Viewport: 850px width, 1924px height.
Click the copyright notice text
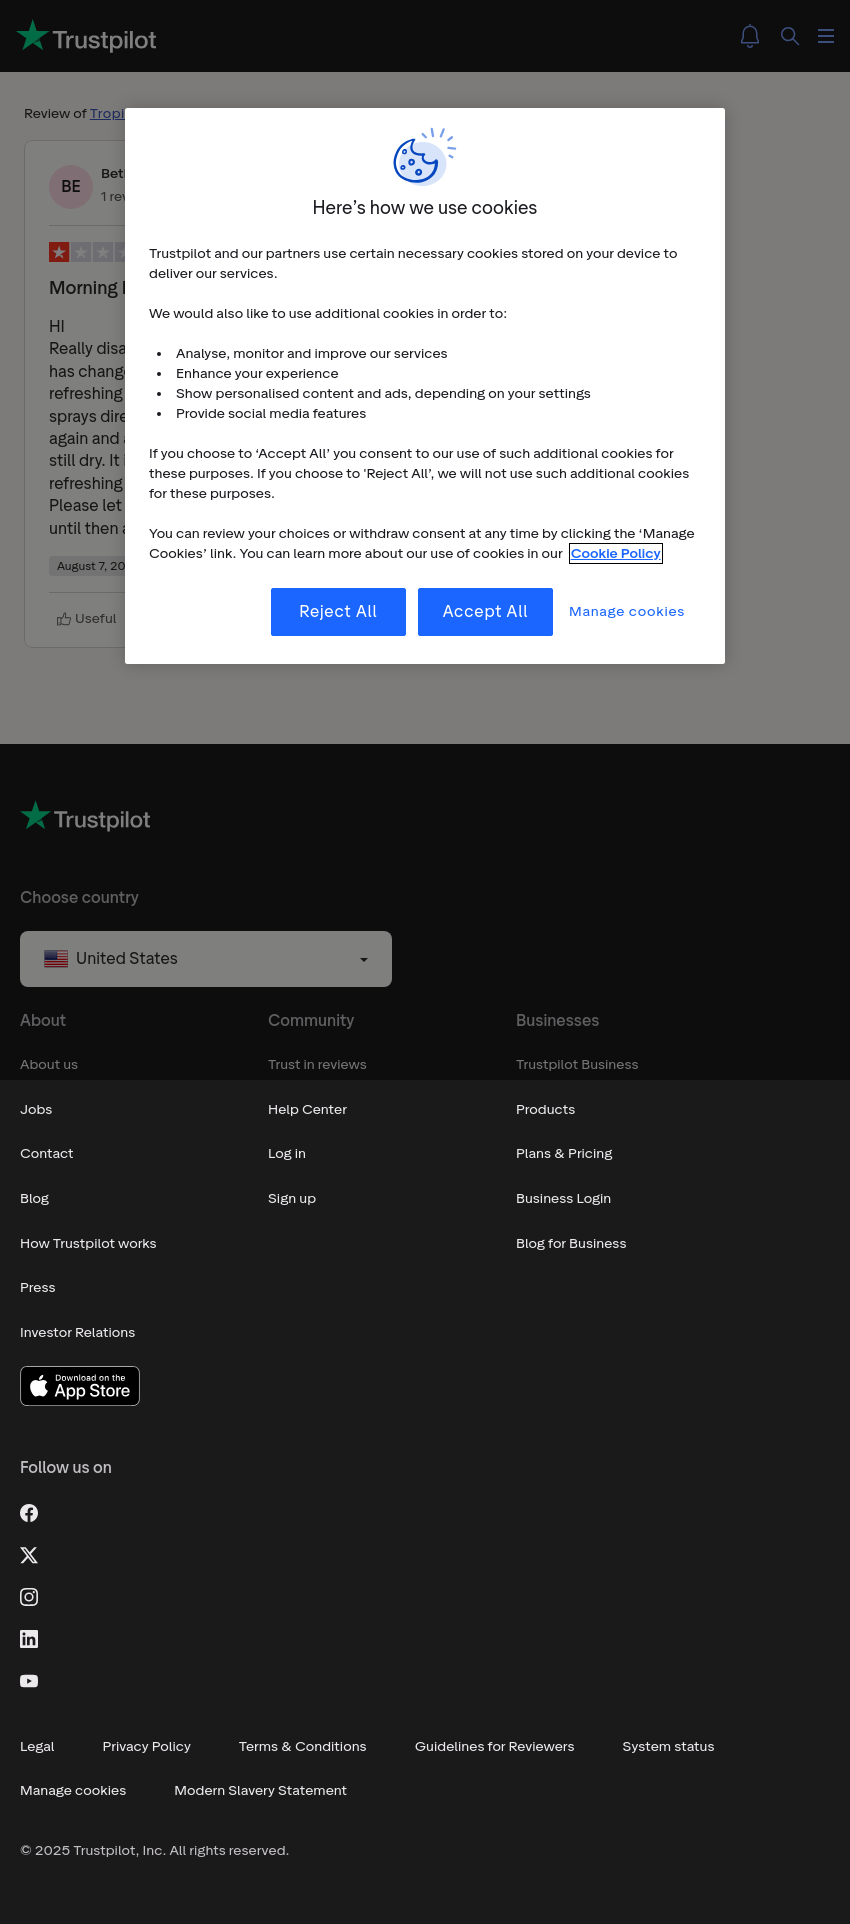154,1851
